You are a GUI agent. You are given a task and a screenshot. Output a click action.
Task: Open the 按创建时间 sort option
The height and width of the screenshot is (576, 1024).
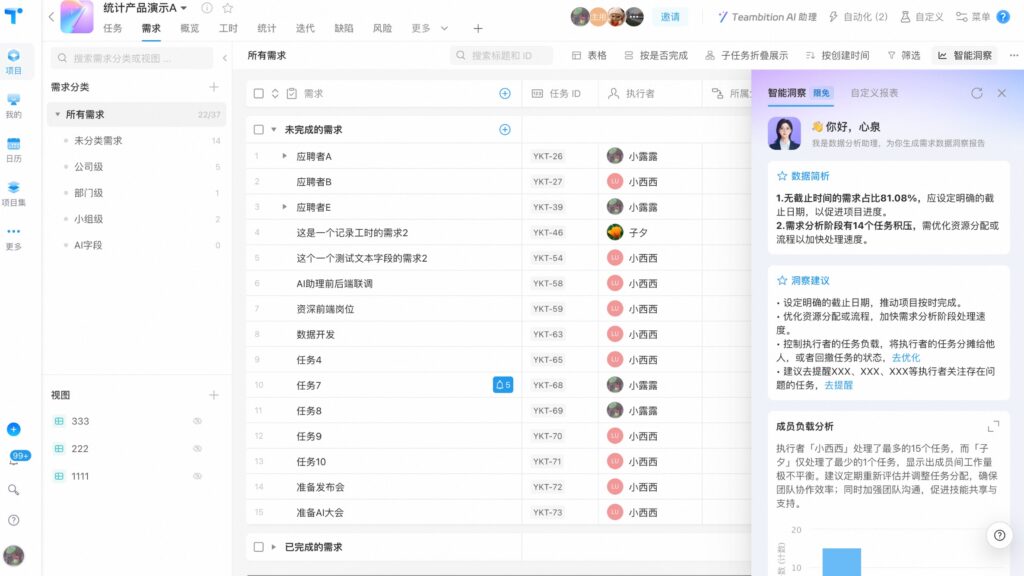(837, 56)
